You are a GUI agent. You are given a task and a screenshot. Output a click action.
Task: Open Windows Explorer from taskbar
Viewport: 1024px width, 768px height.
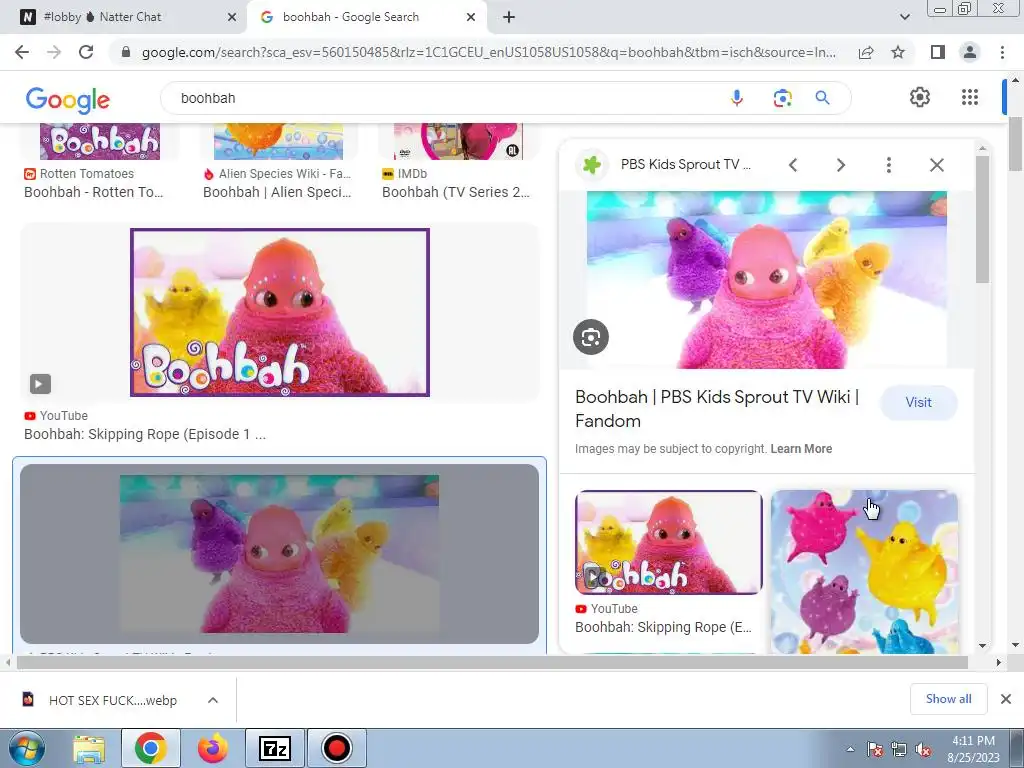(x=89, y=748)
